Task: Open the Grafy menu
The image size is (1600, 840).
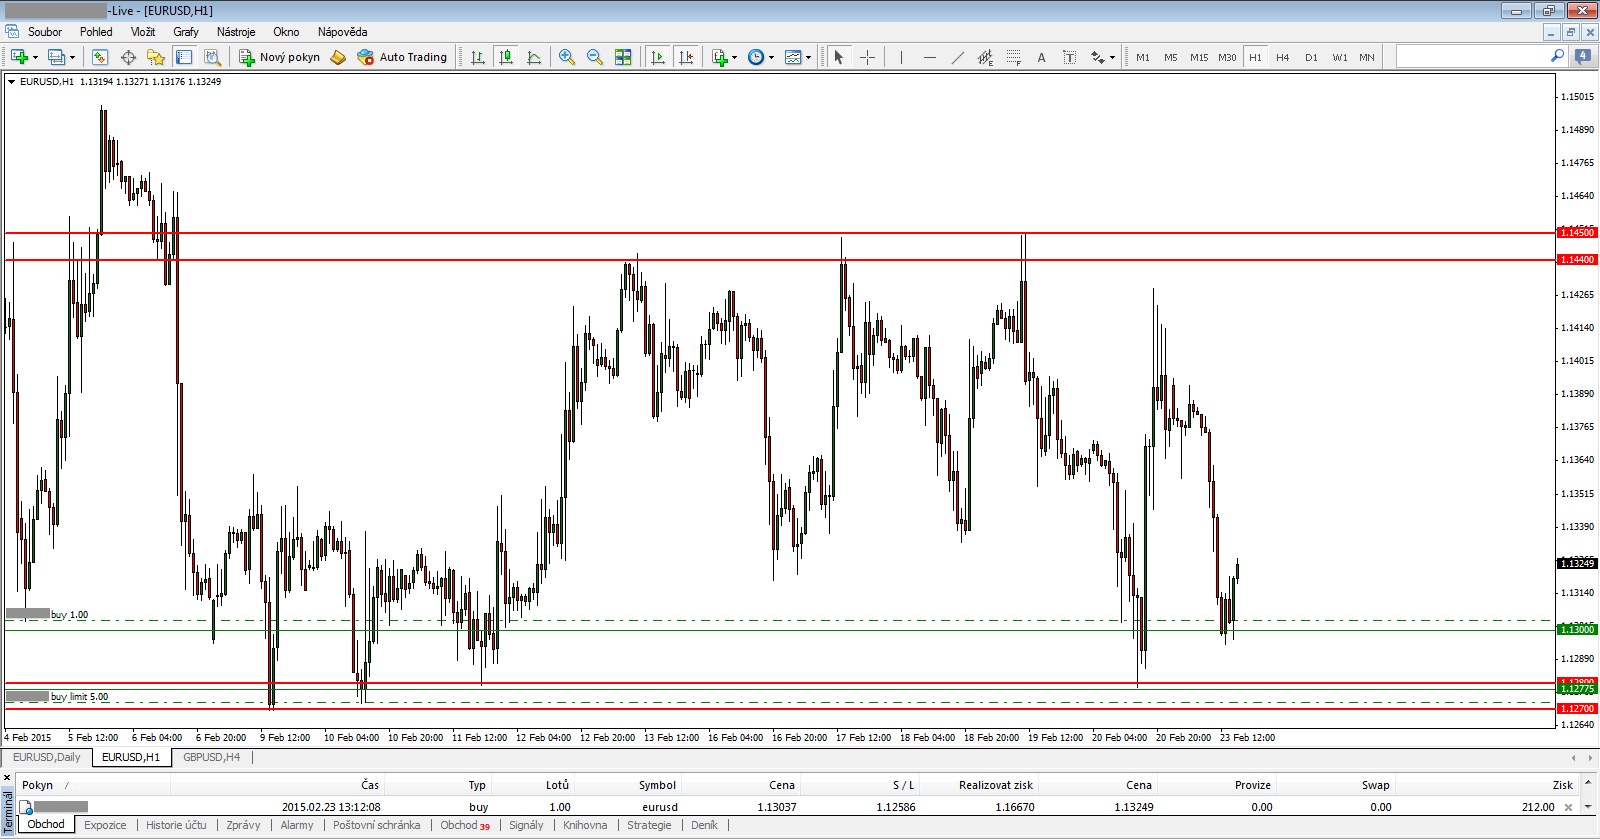Action: pos(186,32)
